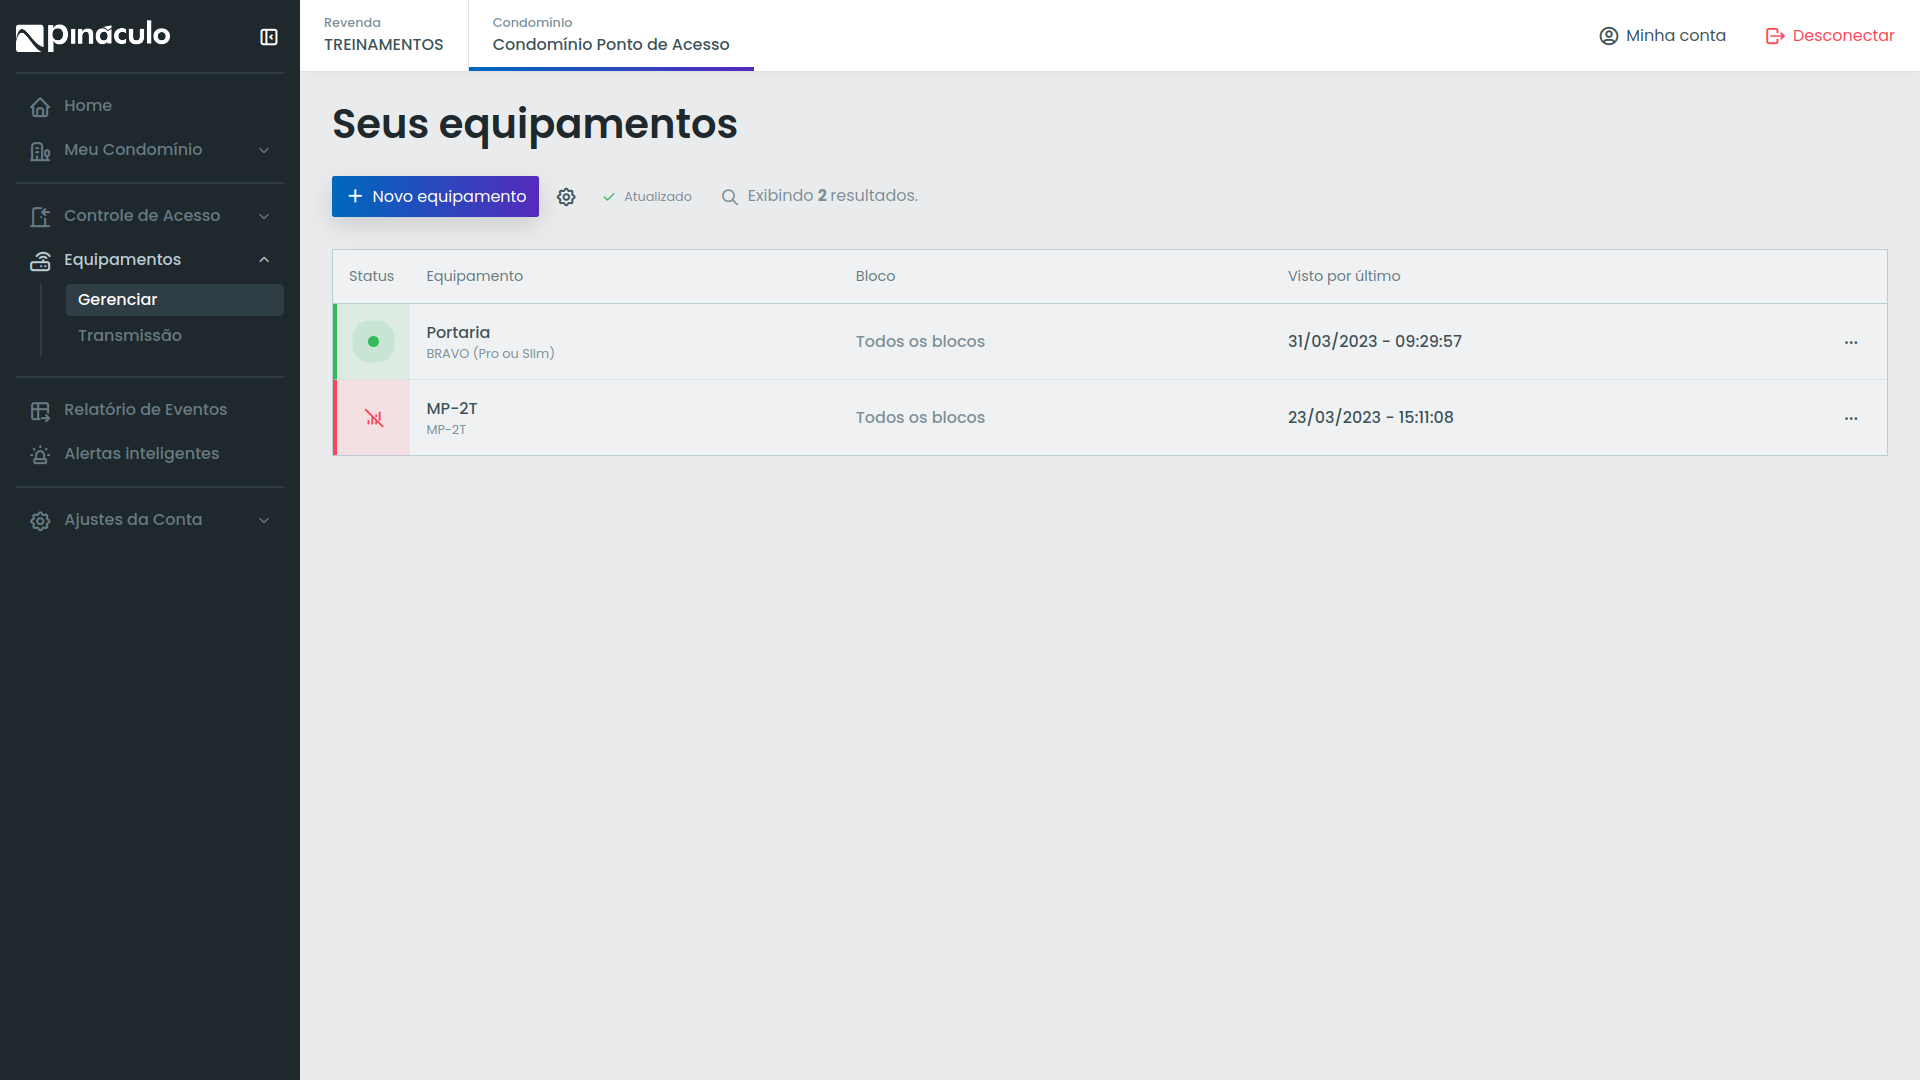
Task: Select the Home icon in sidebar
Action: coord(40,106)
